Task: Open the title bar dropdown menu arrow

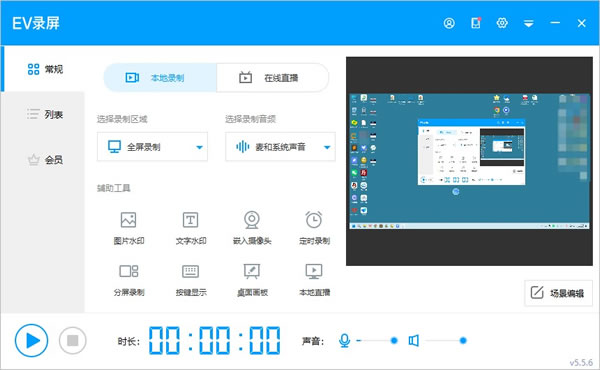Action: pyautogui.click(x=528, y=24)
